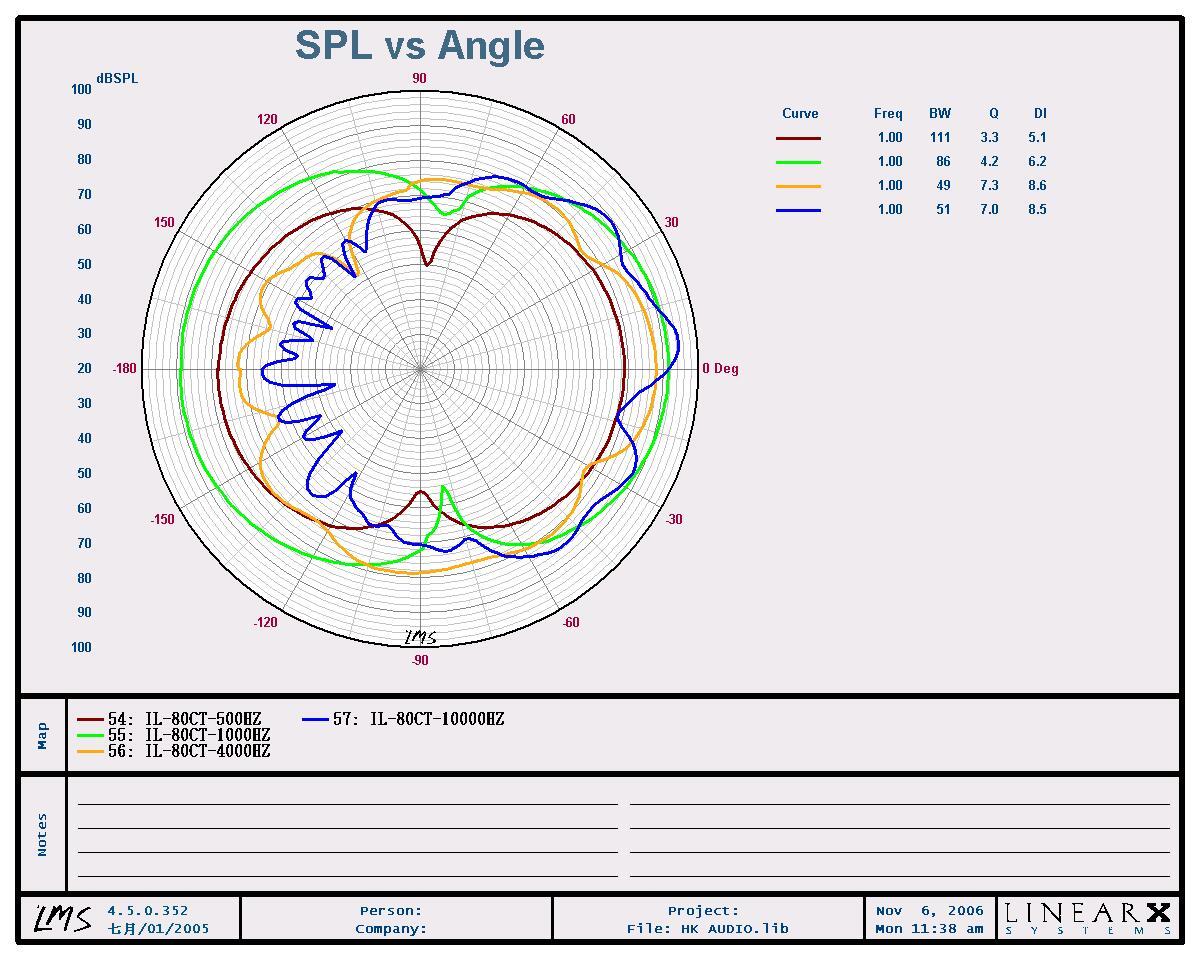This screenshot has width=1200, height=960.
Task: Click the "-90" angle label below the plot
Action: click(x=419, y=660)
